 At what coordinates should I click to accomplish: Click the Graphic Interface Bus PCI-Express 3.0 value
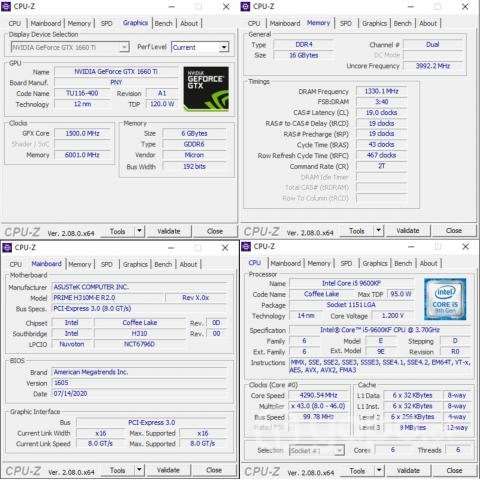click(152, 422)
